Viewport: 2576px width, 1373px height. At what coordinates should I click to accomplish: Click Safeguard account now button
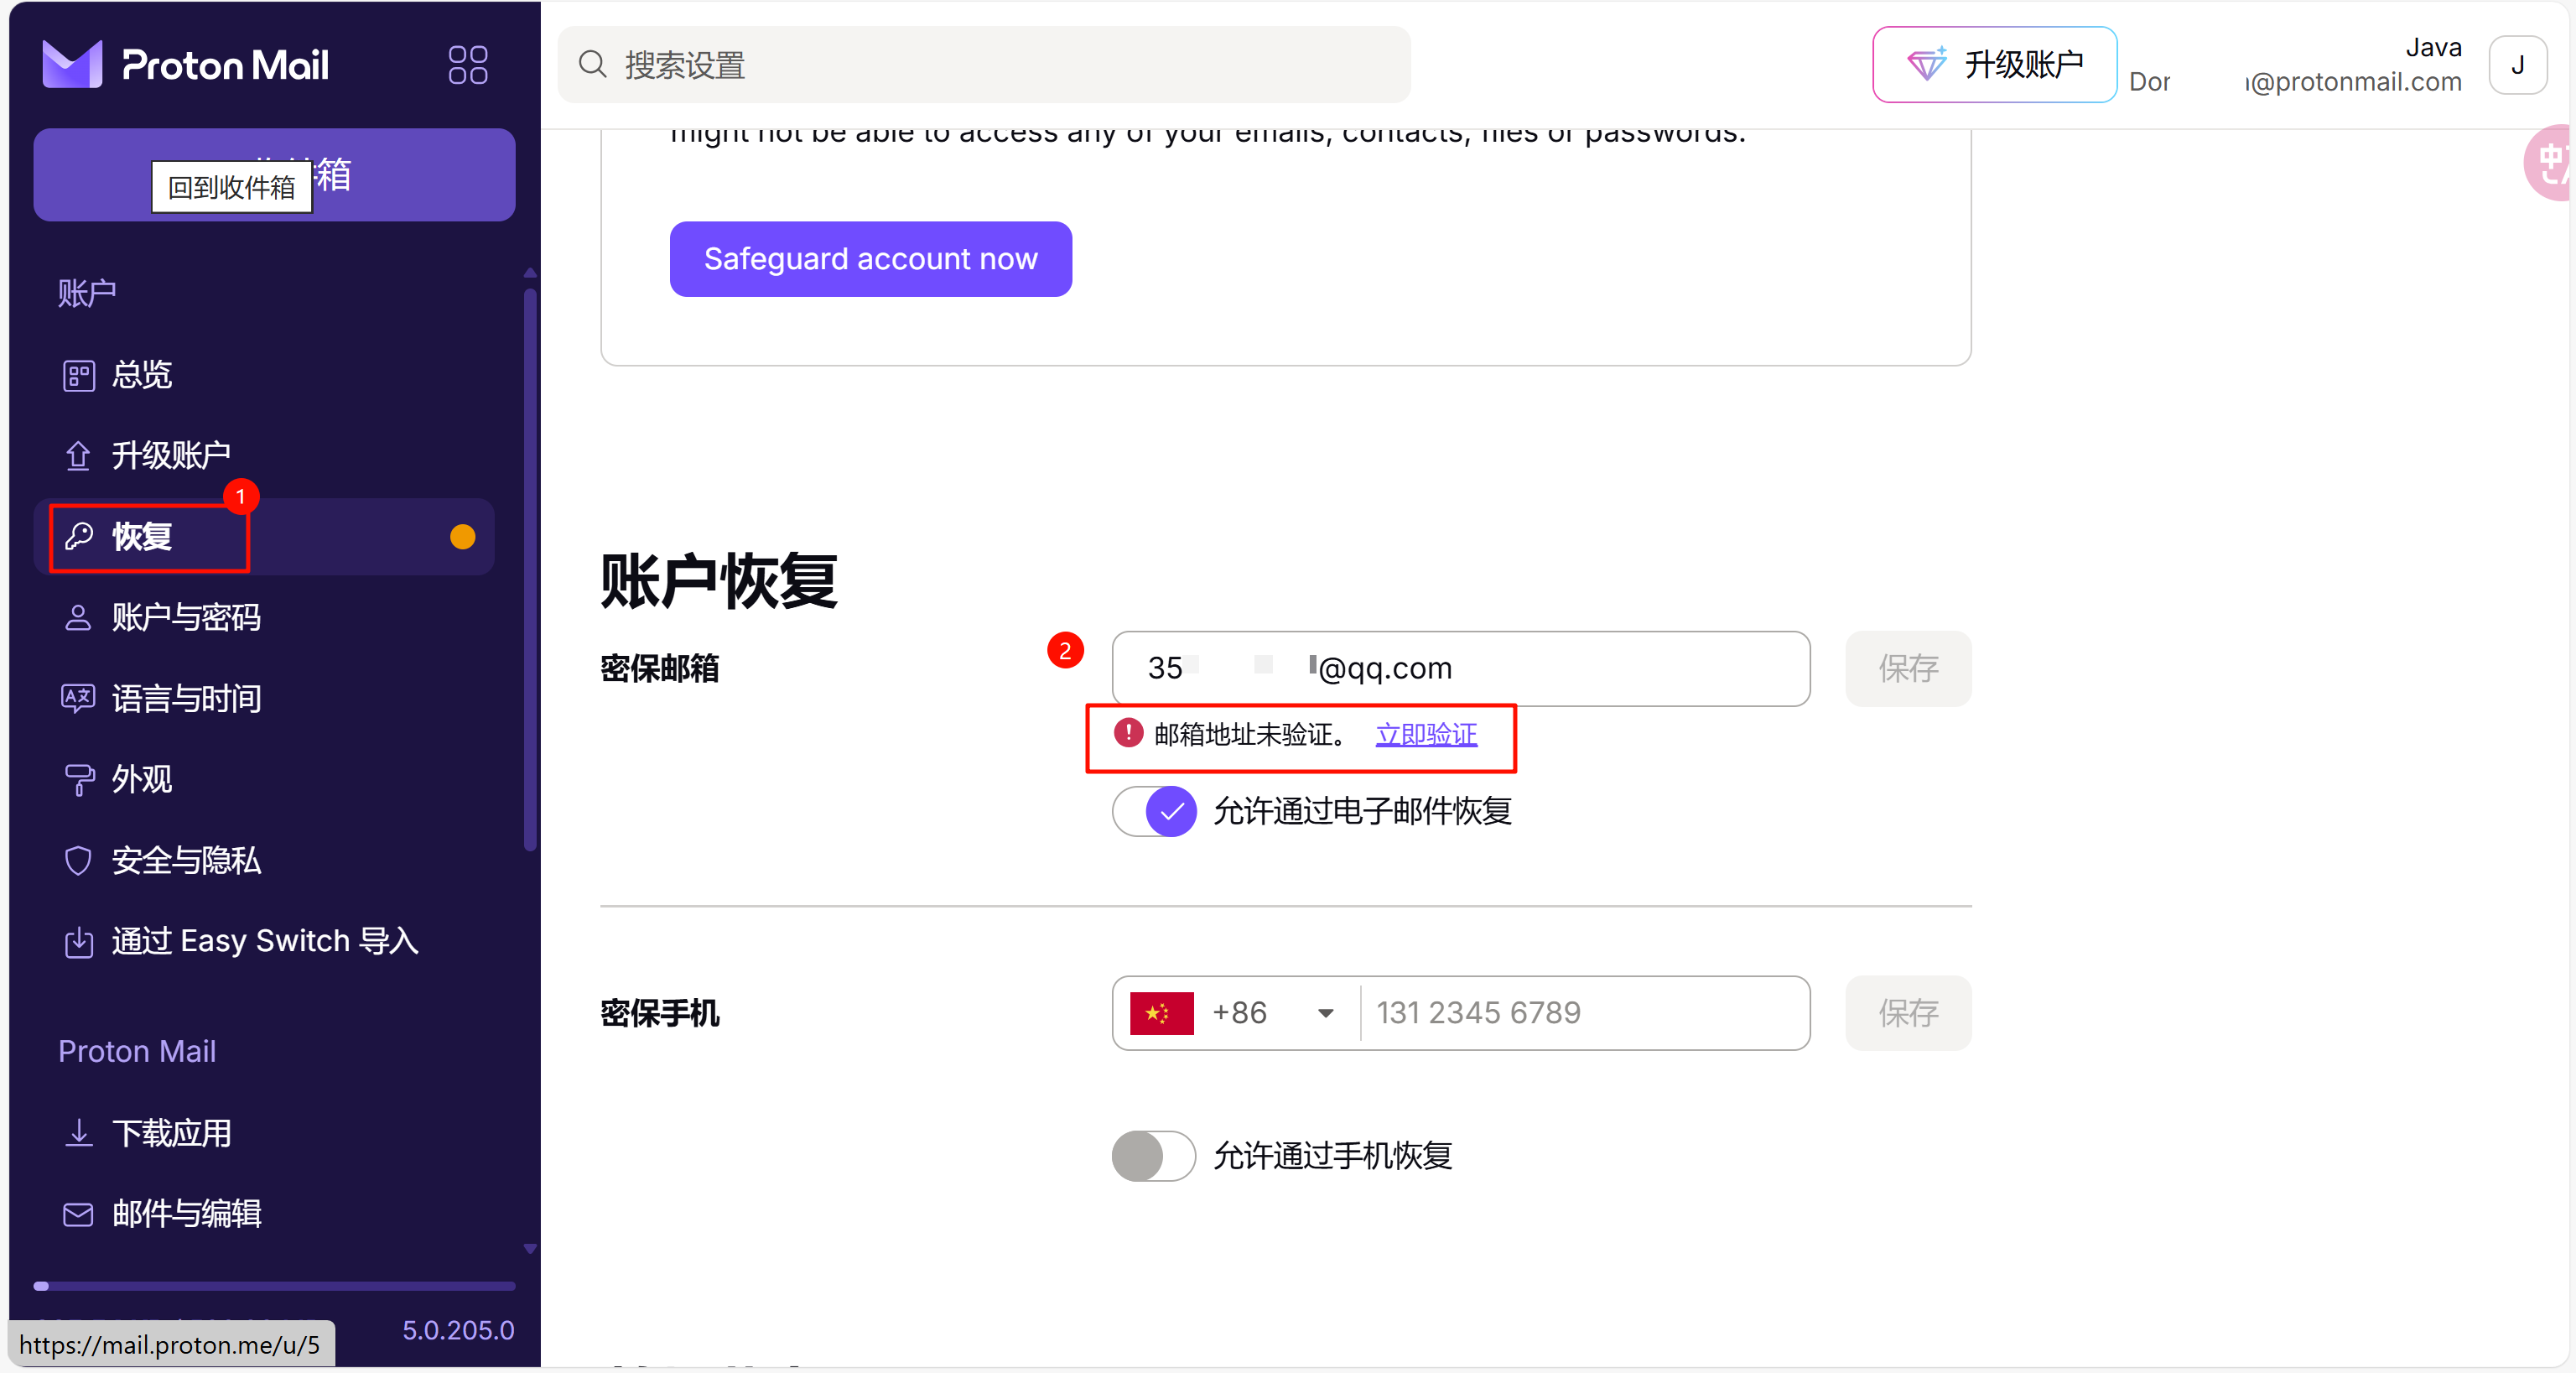870,259
